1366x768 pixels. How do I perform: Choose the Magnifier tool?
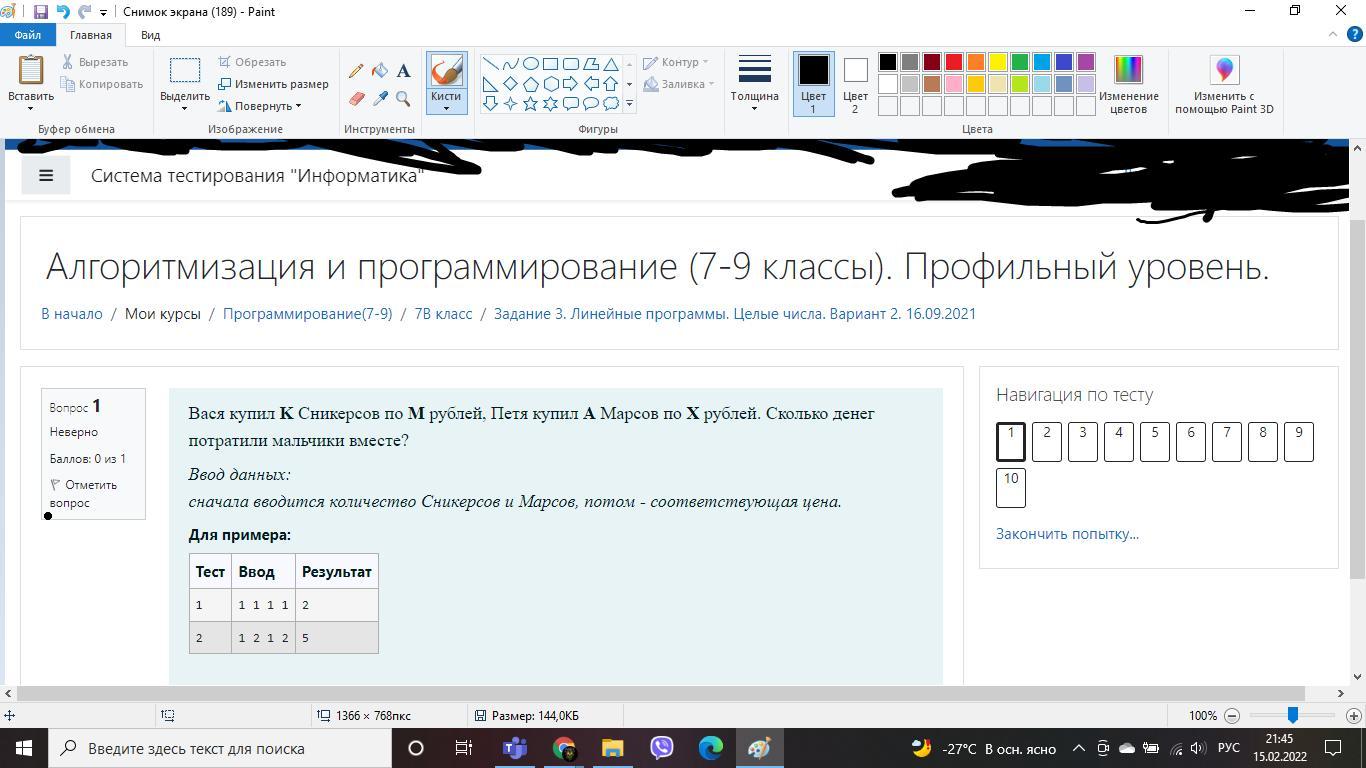403,98
